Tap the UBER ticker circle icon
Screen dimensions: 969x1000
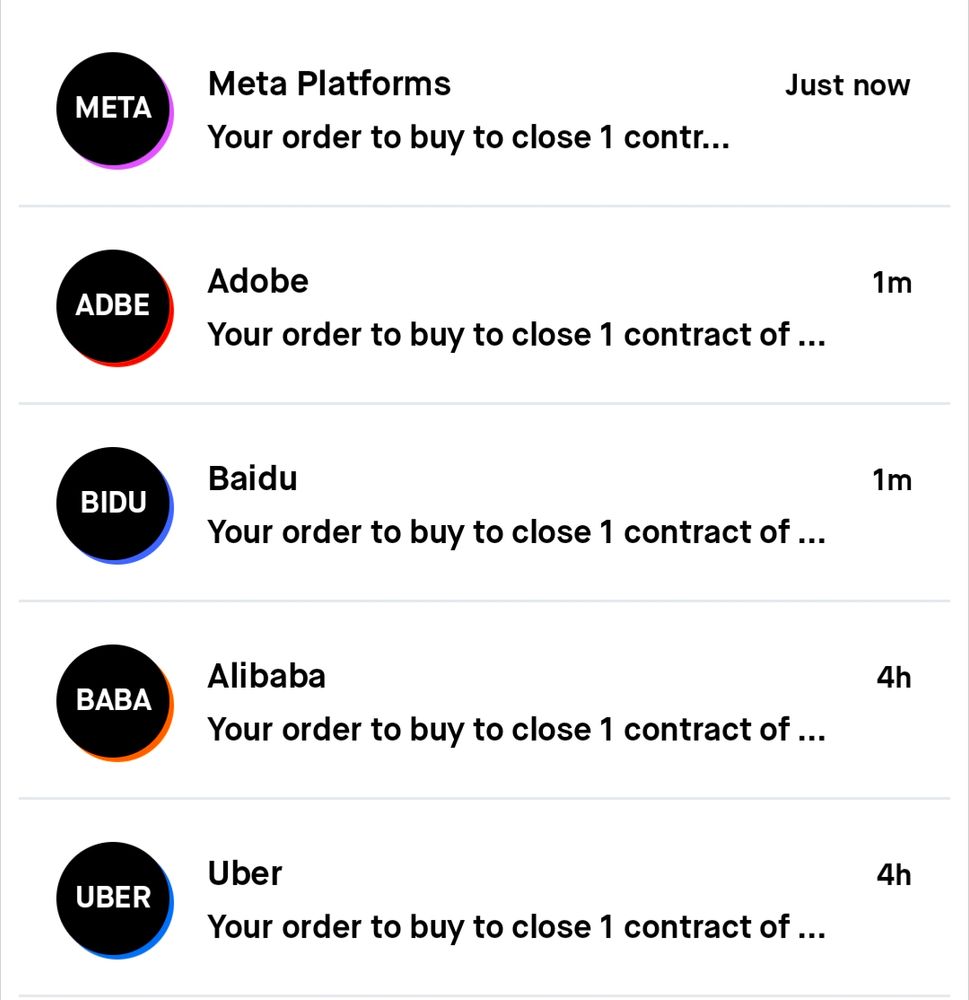pos(114,898)
